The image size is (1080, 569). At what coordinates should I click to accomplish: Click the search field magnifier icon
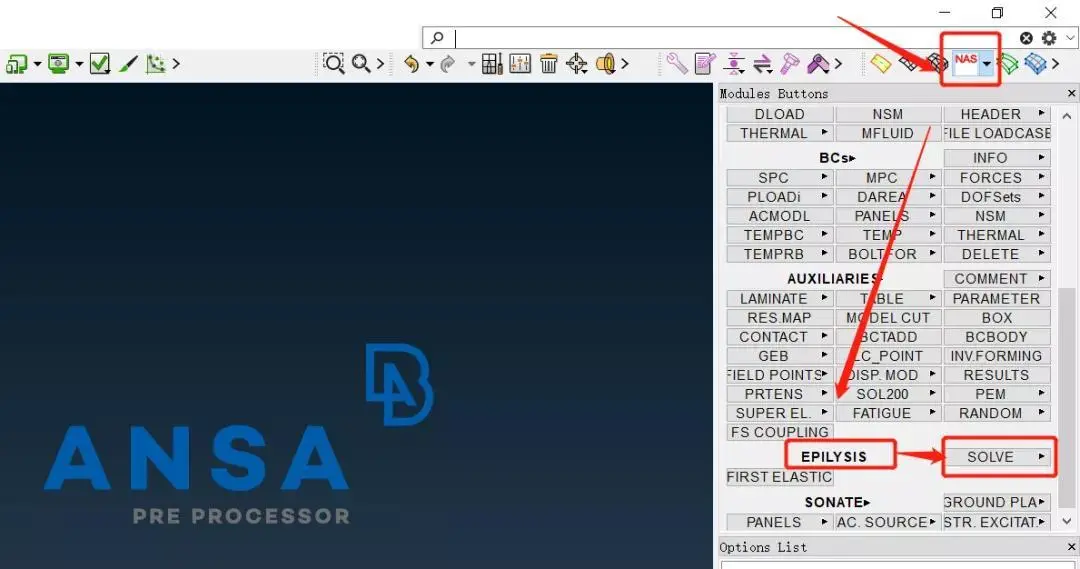coord(437,37)
